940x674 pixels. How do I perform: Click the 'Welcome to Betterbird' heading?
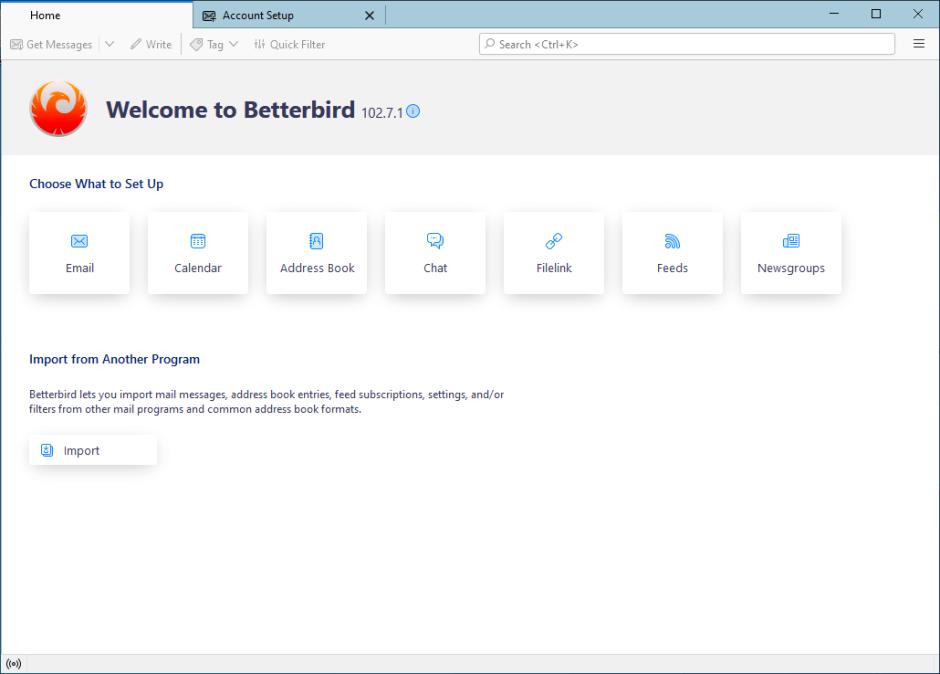231,110
